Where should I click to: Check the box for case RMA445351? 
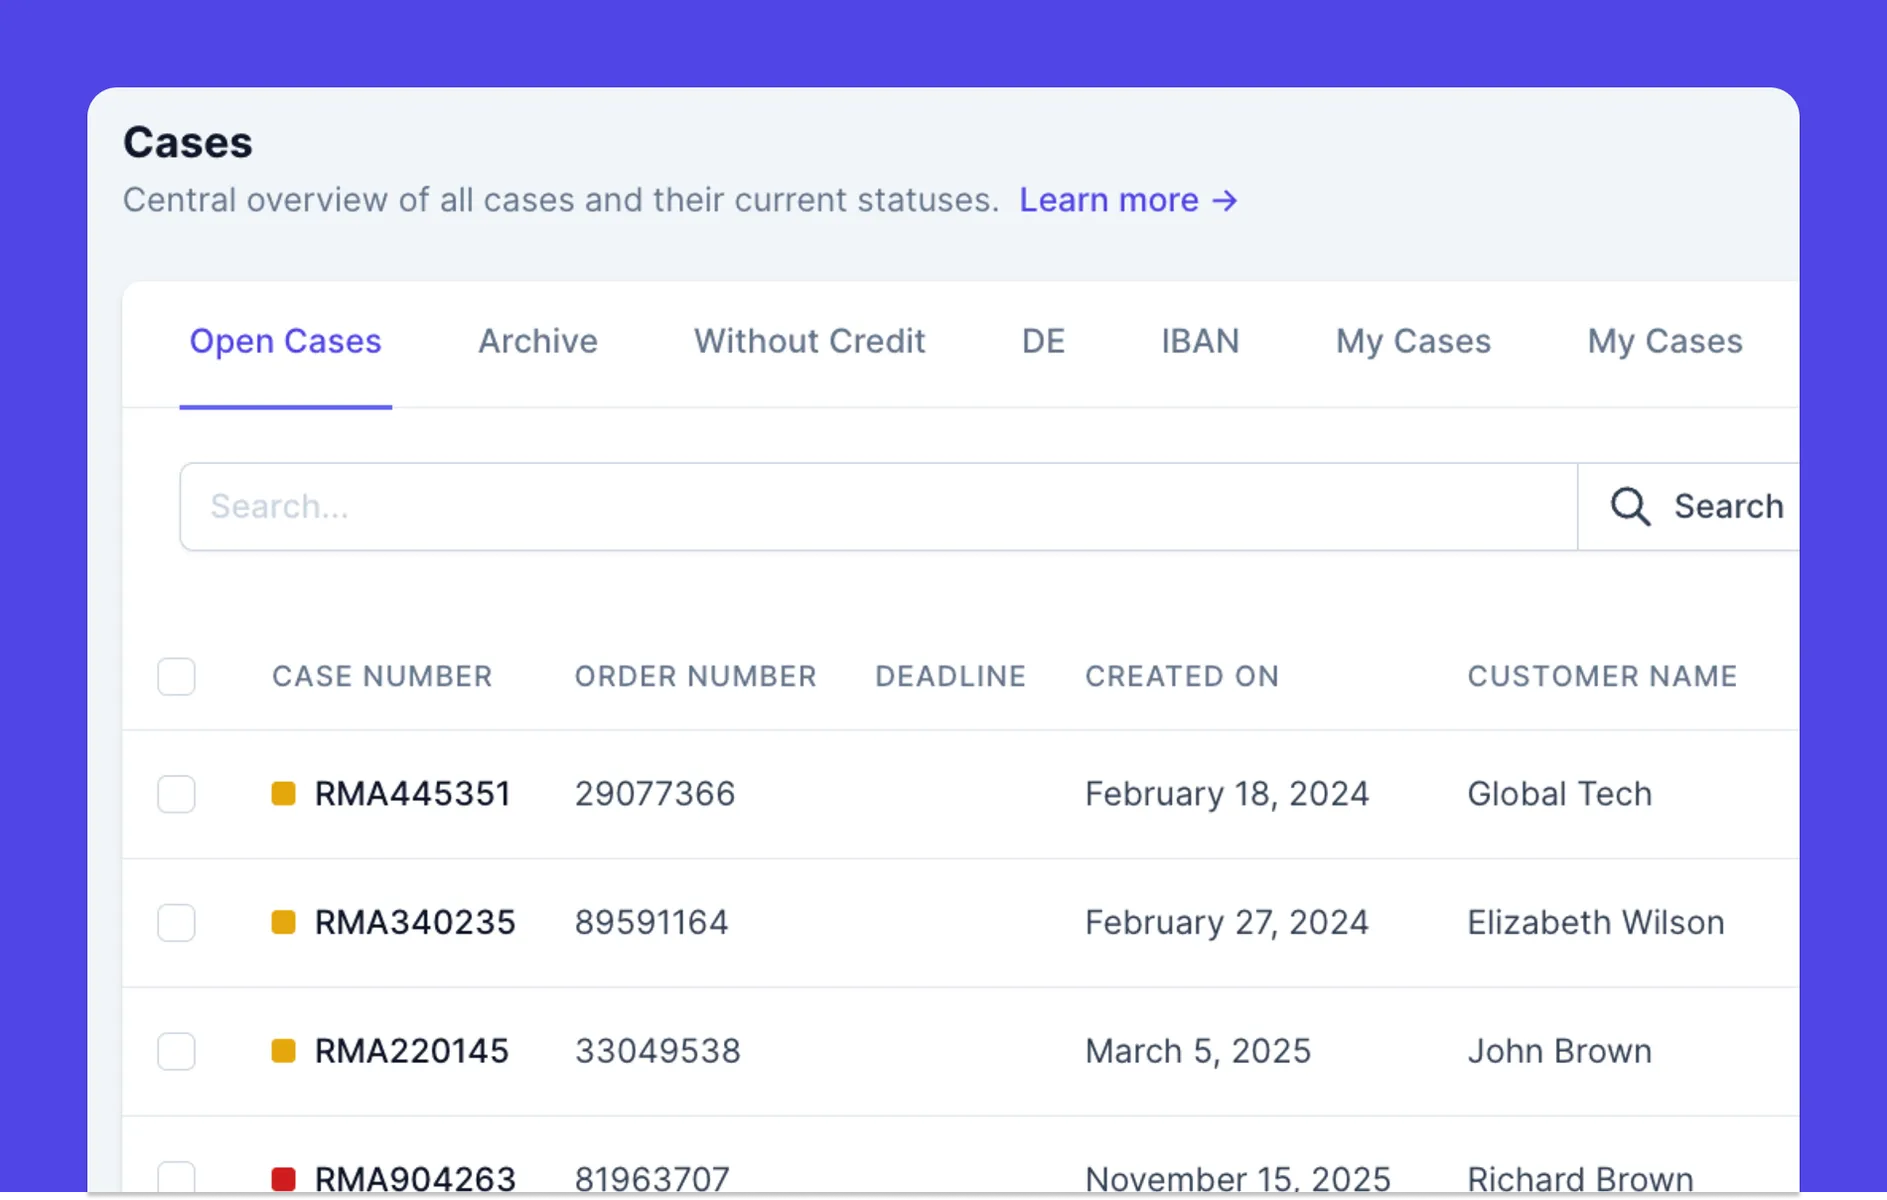[x=176, y=794]
